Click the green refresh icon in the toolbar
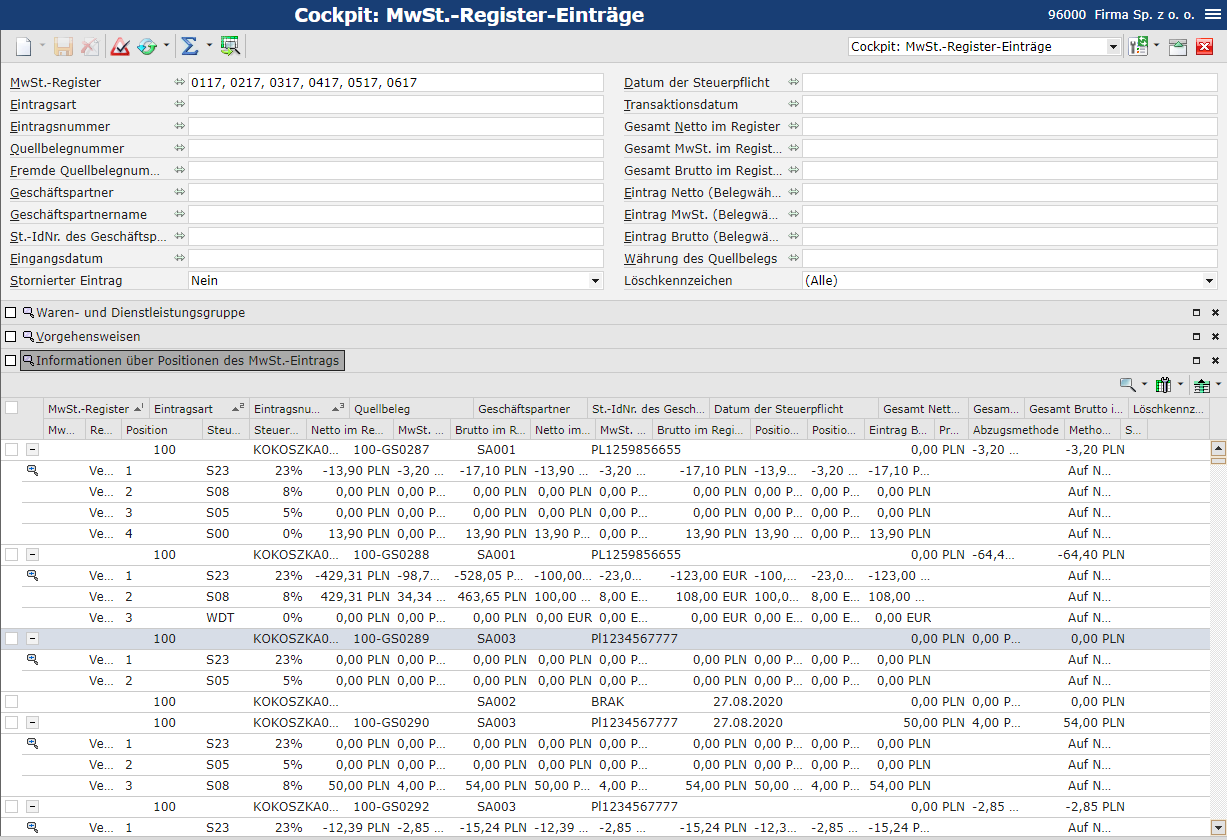Image resolution: width=1227 pixels, height=840 pixels. click(147, 46)
